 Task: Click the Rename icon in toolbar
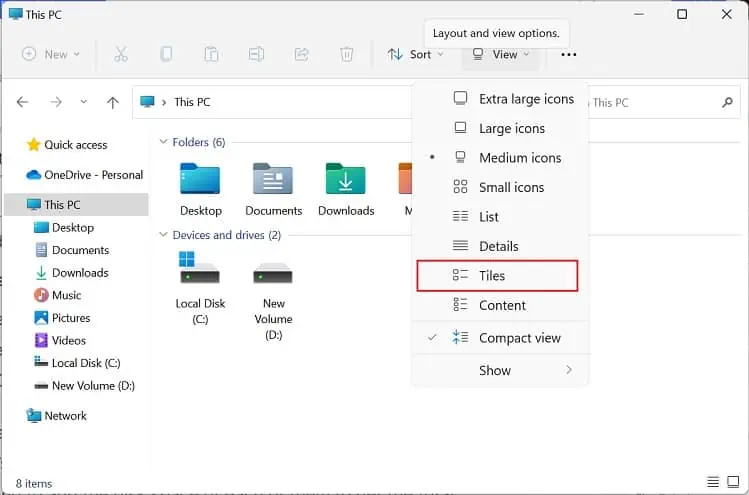[x=257, y=54]
